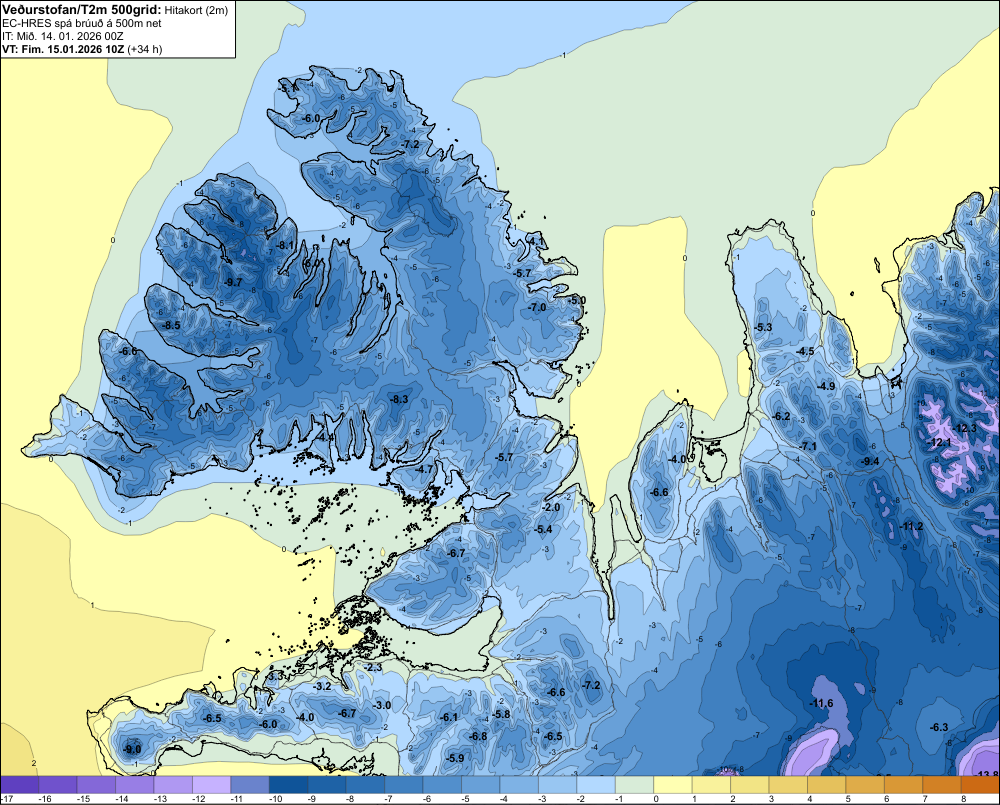The width and height of the screenshot is (1000, 805).
Task: Click the '-12.1' temperature label
Action: 939,442
